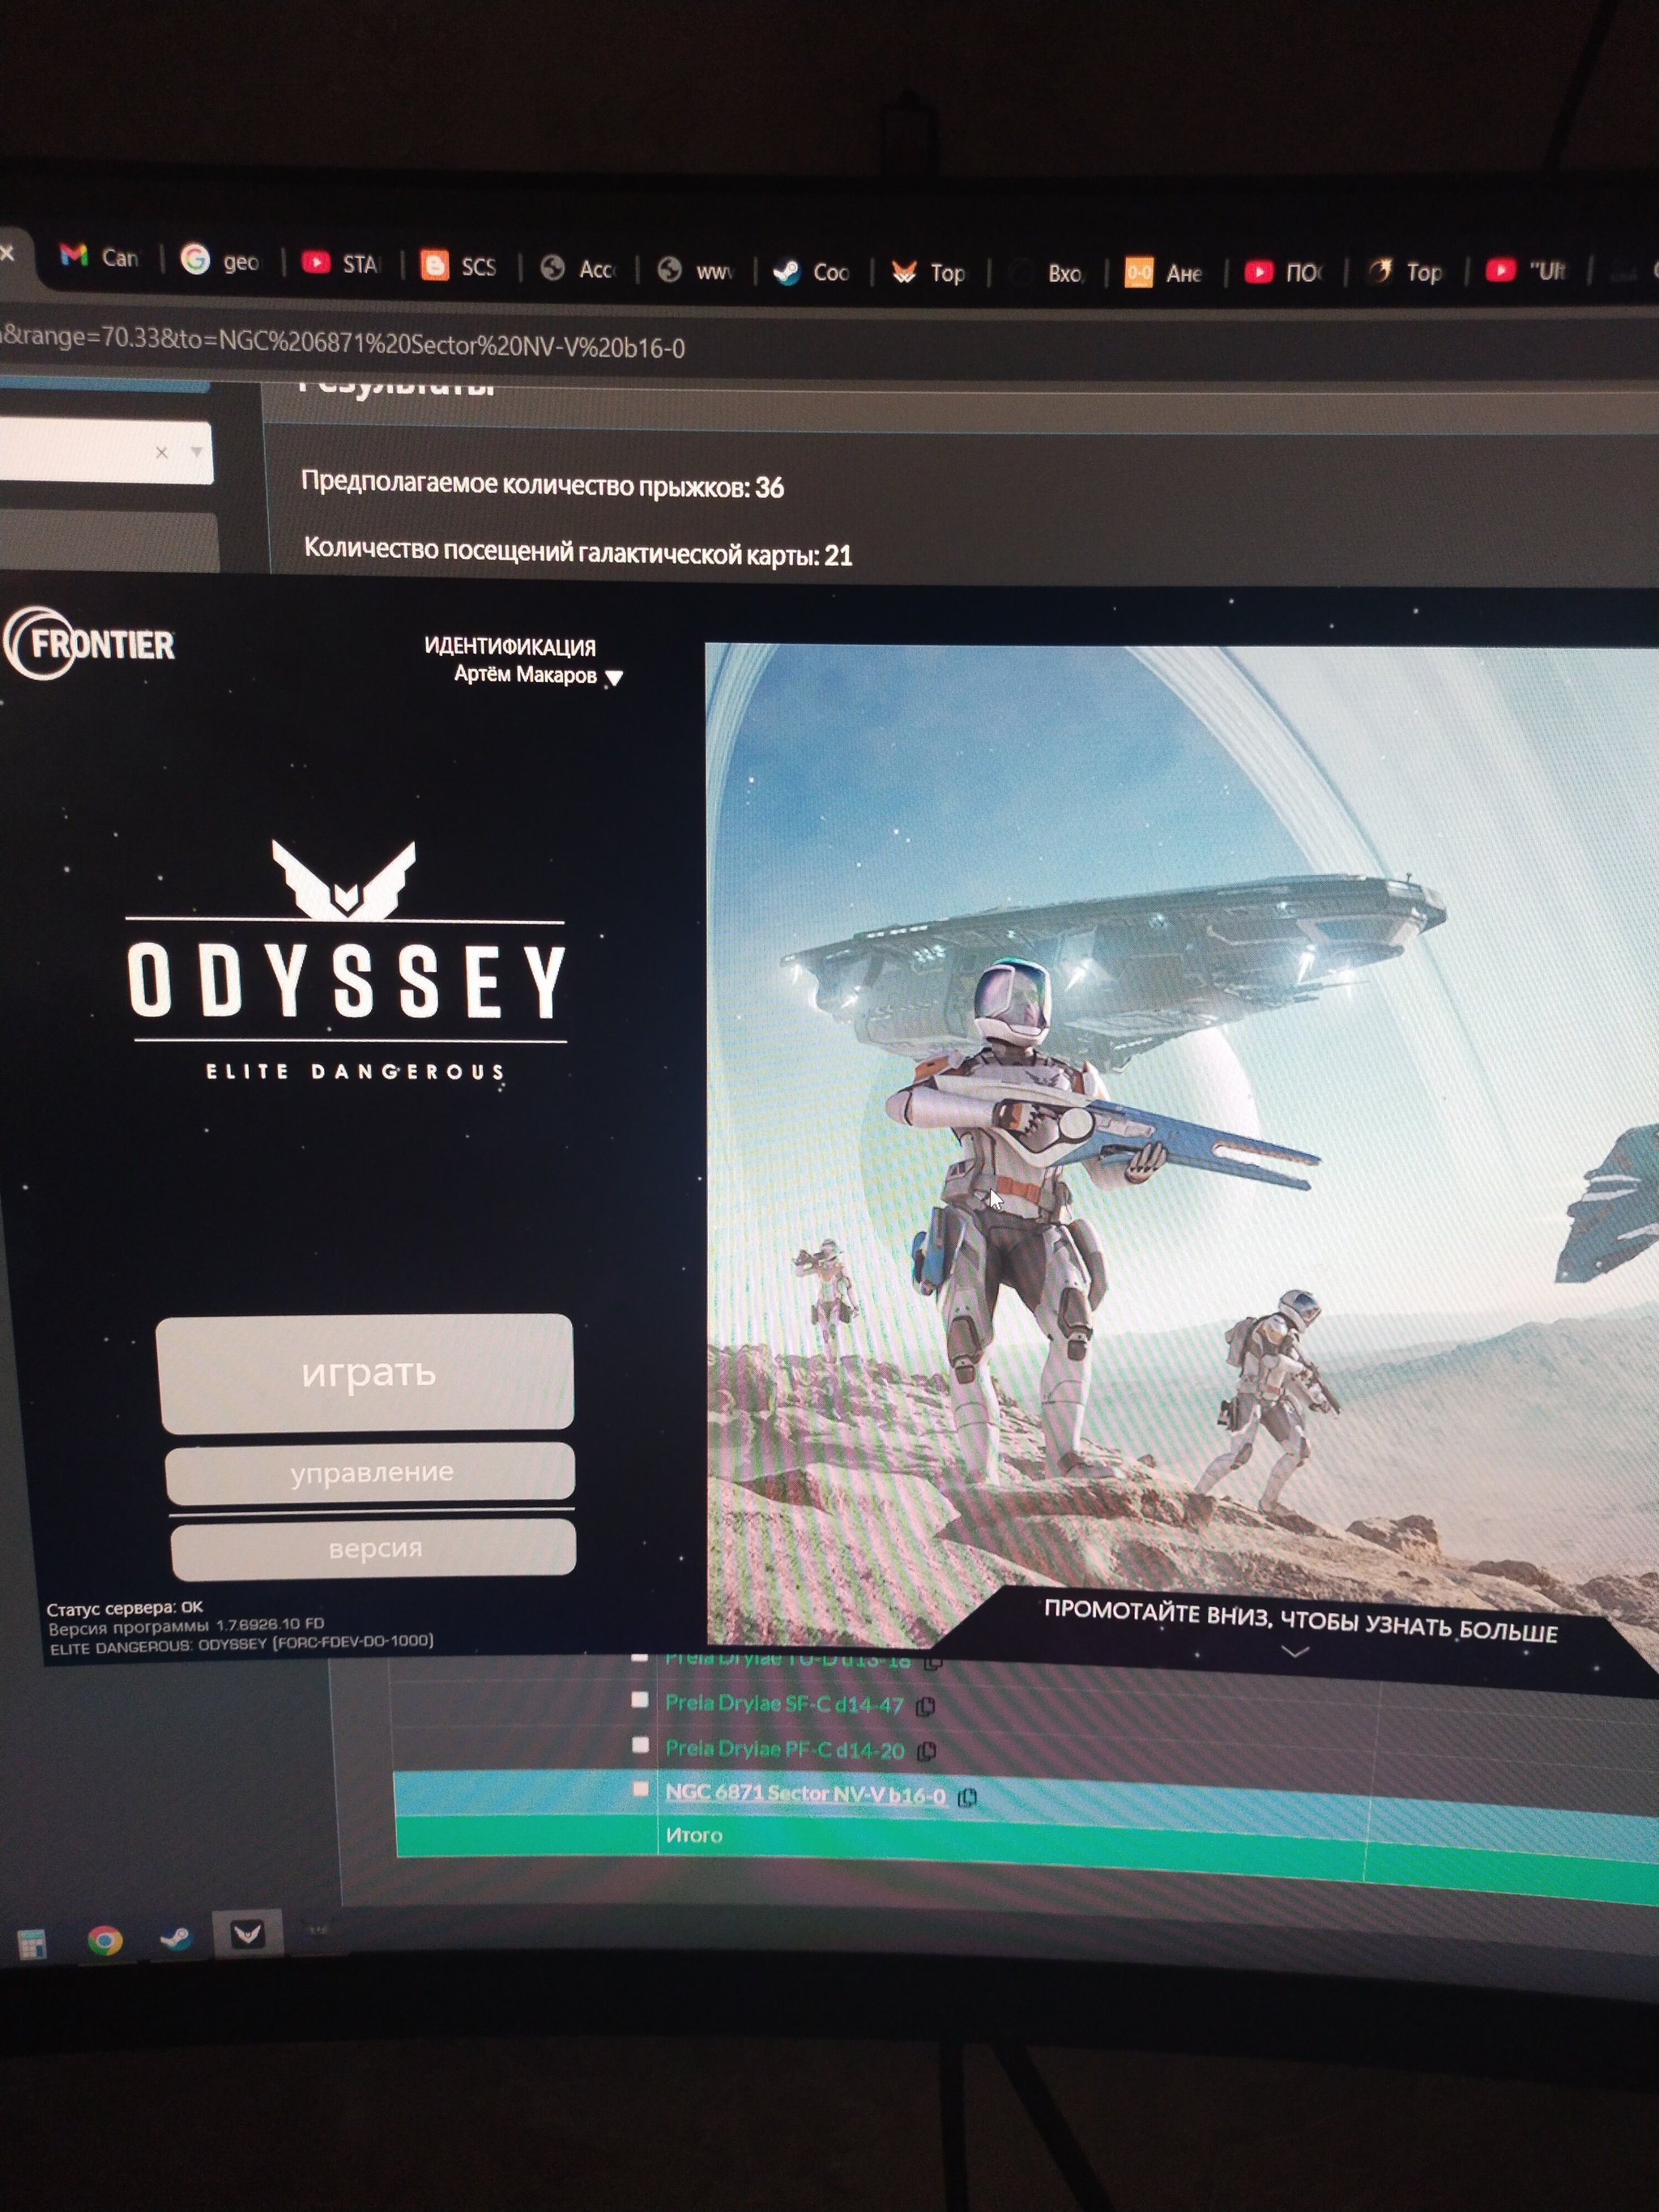Click the galaxy map visits text ending in 21

coord(578,551)
